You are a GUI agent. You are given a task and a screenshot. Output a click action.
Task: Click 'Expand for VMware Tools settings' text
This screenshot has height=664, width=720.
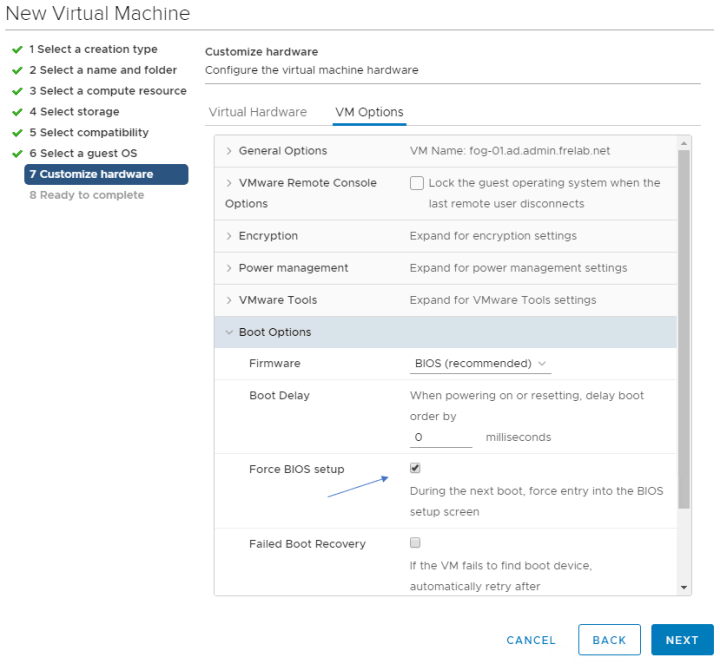click(503, 300)
